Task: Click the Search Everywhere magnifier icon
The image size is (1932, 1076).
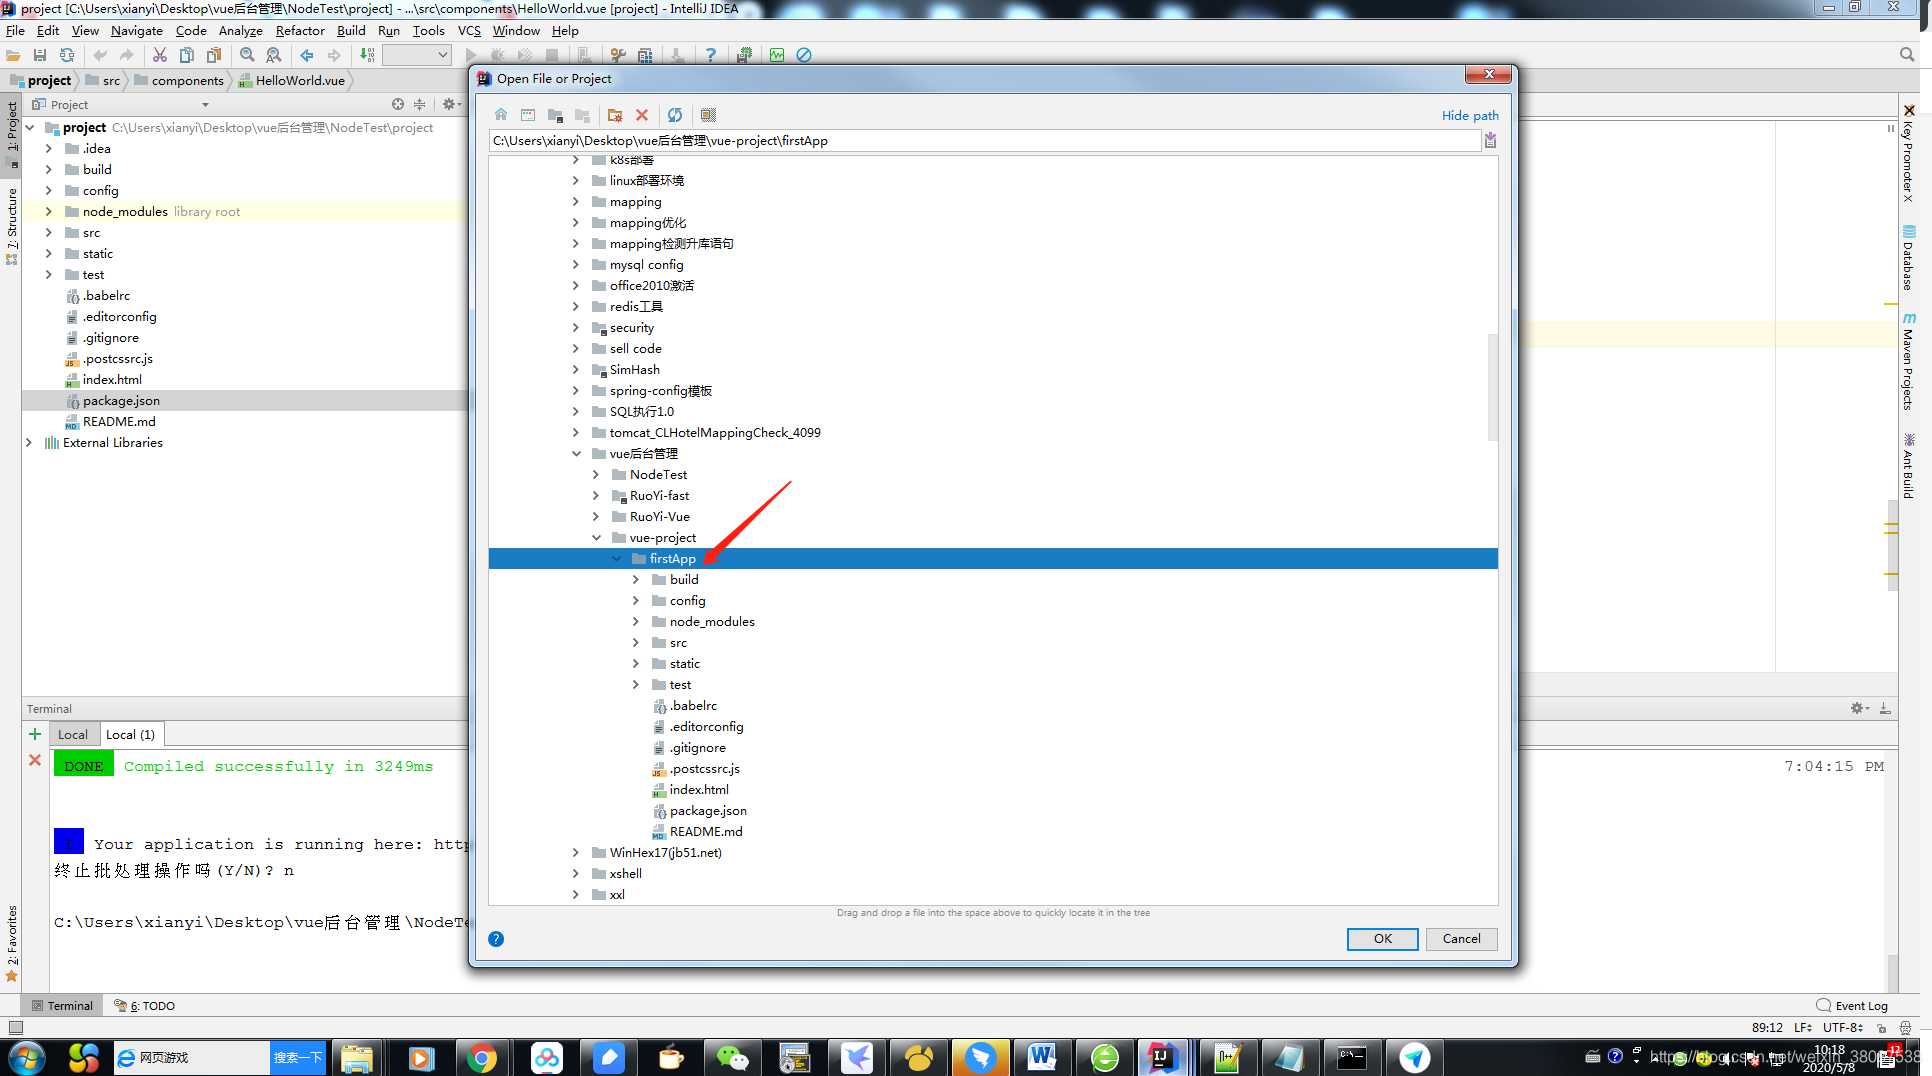Action: click(x=1907, y=56)
